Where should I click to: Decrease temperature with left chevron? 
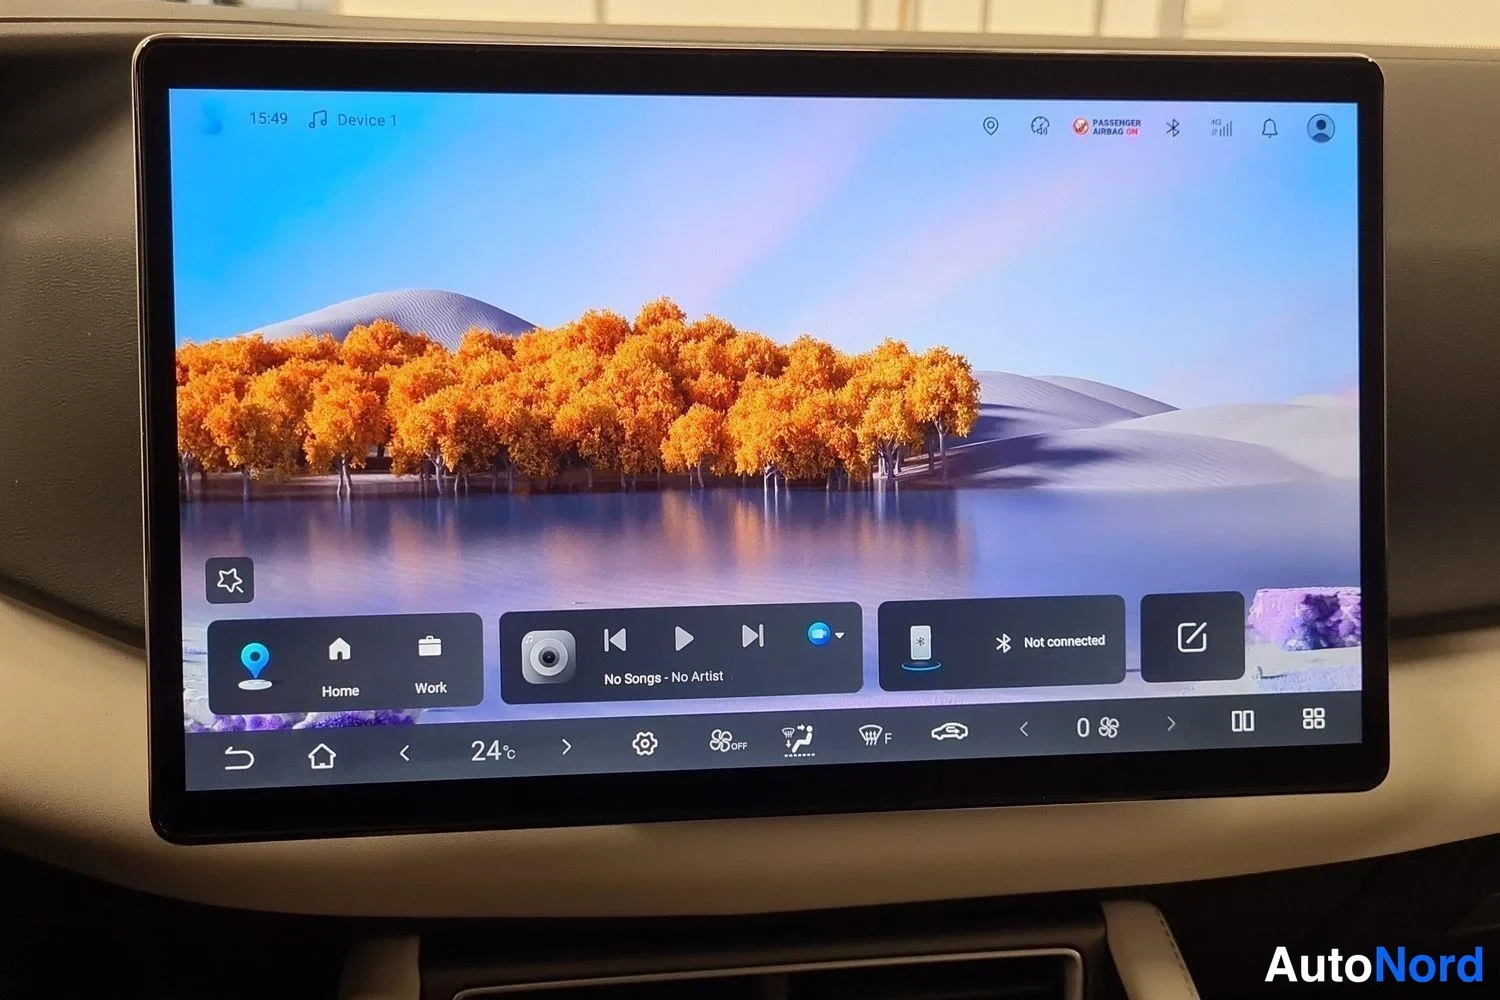click(405, 753)
